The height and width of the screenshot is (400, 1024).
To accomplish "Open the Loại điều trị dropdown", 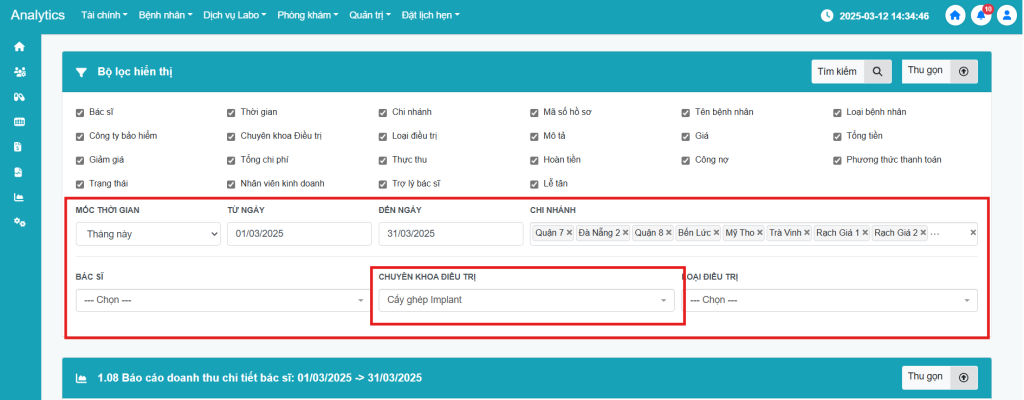I will 829,300.
